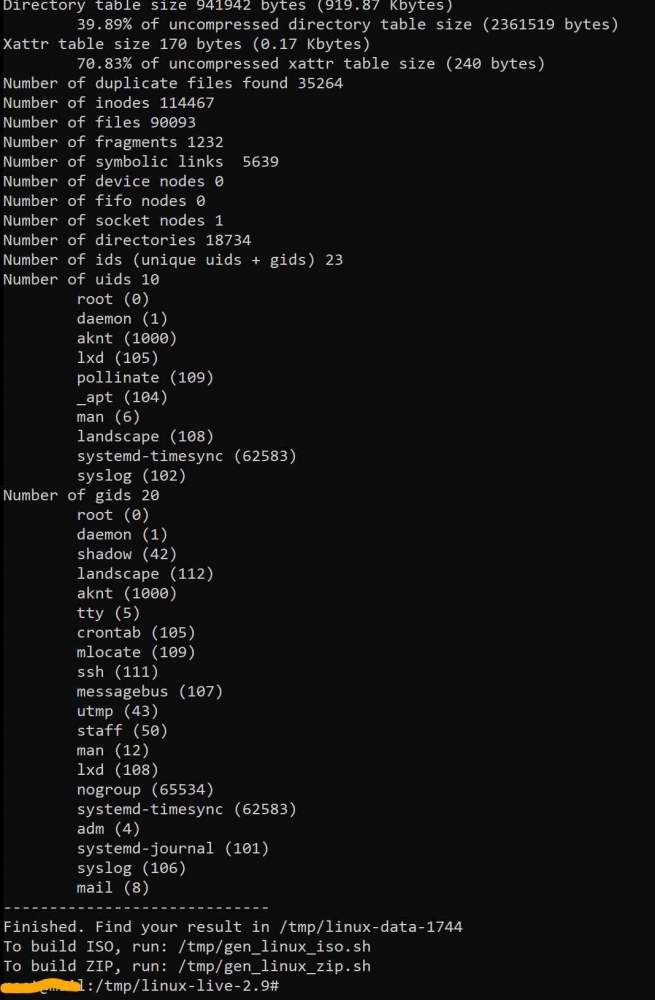Click the 'Number of symbolic links 5639' line
This screenshot has width=655, height=1000.
pos(140,161)
